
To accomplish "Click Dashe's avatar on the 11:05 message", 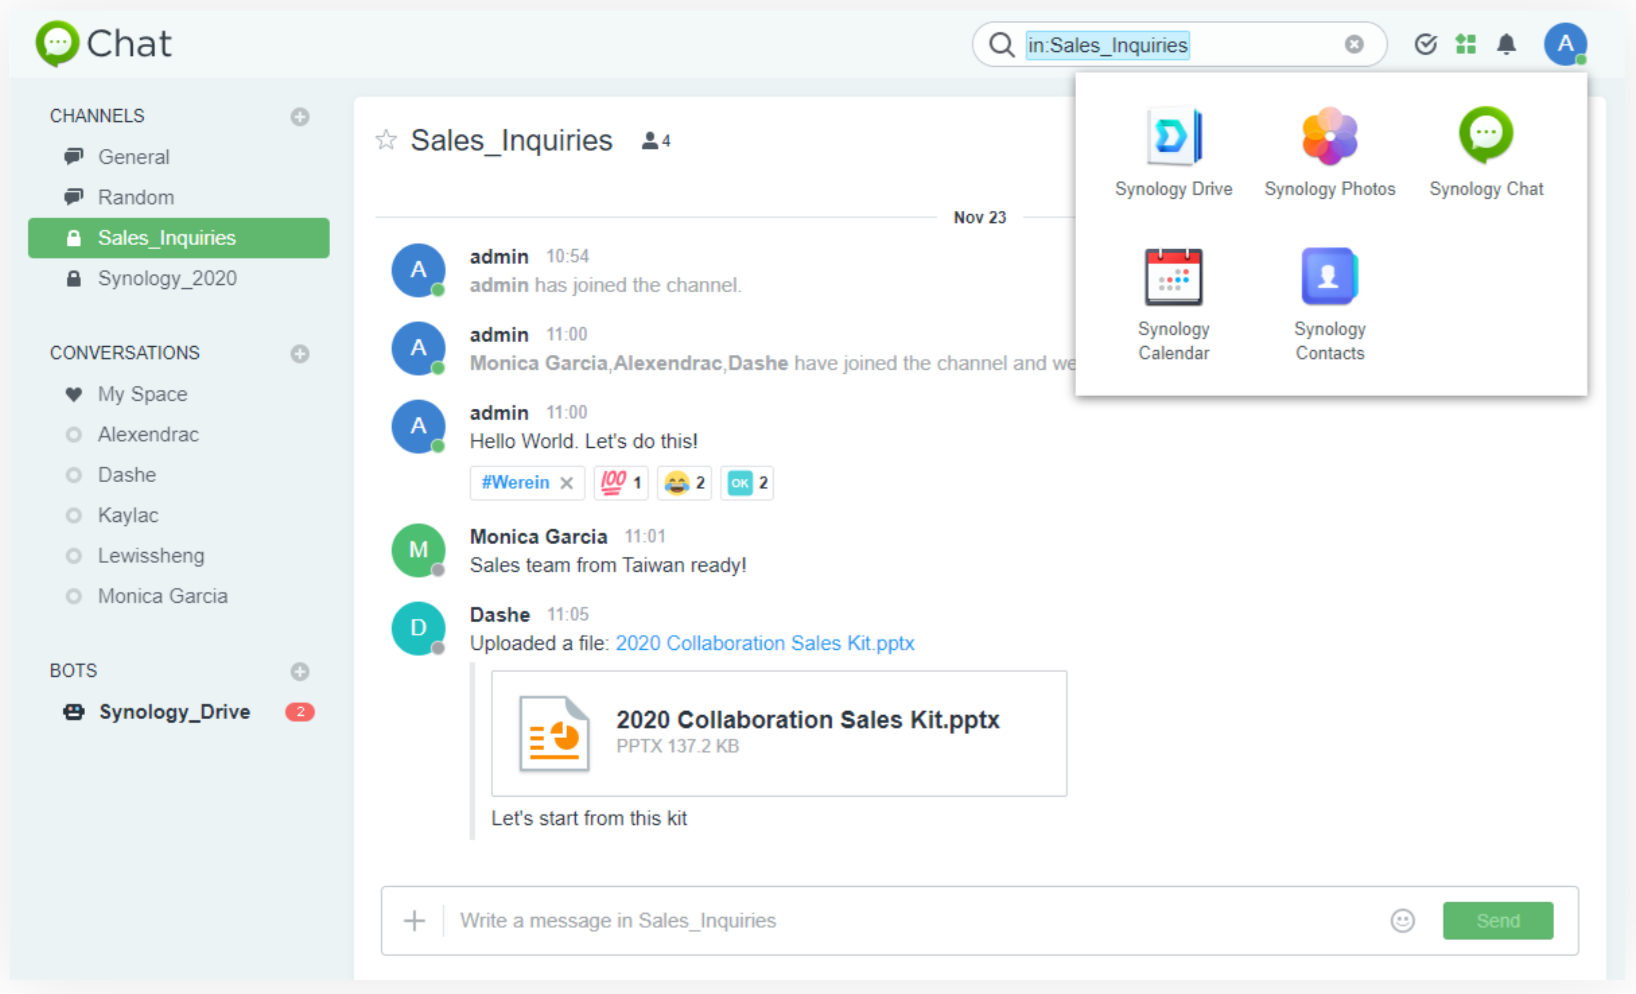I will [418, 628].
